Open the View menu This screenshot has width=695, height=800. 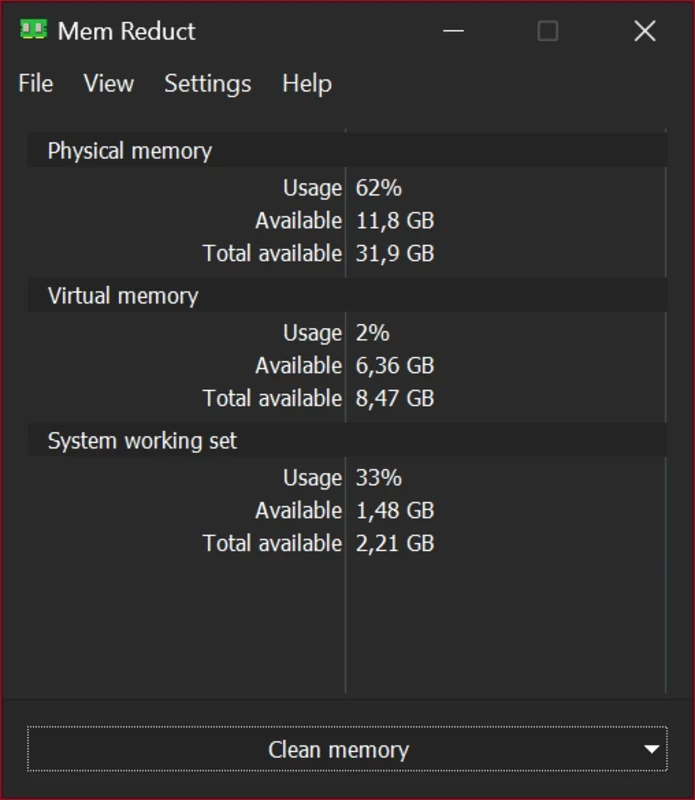pos(108,84)
